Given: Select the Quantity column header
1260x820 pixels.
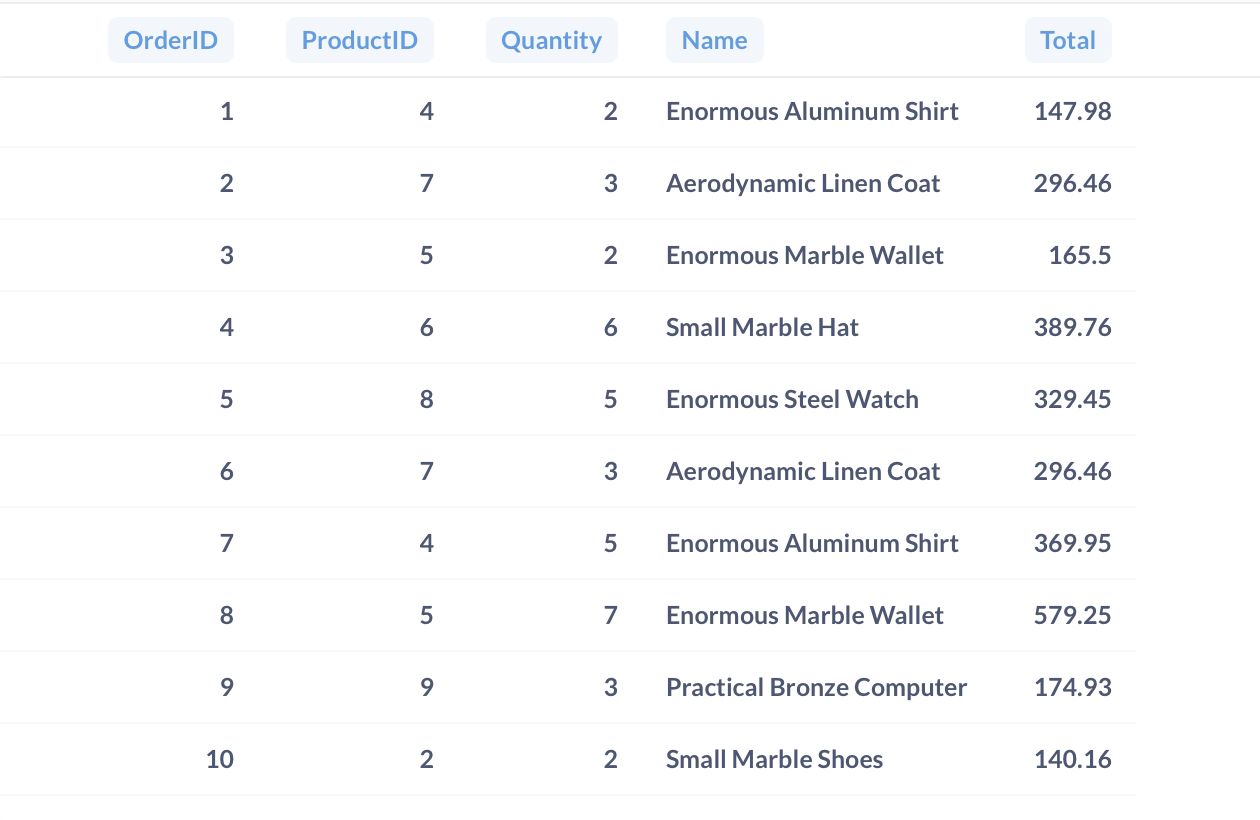Looking at the screenshot, I should pyautogui.click(x=551, y=41).
